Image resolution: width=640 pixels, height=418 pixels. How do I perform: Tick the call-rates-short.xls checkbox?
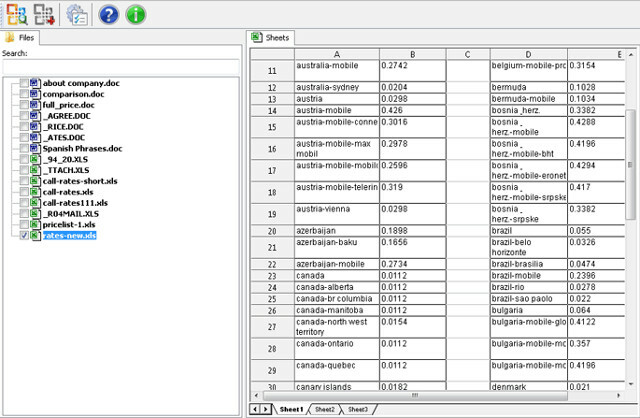pyautogui.click(x=24, y=181)
